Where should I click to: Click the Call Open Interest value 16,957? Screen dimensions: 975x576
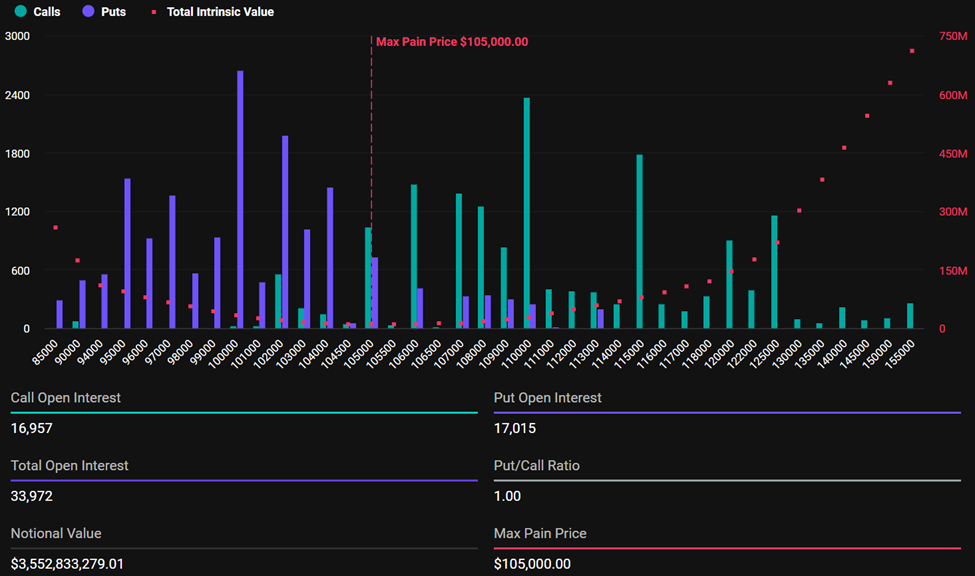click(x=32, y=428)
